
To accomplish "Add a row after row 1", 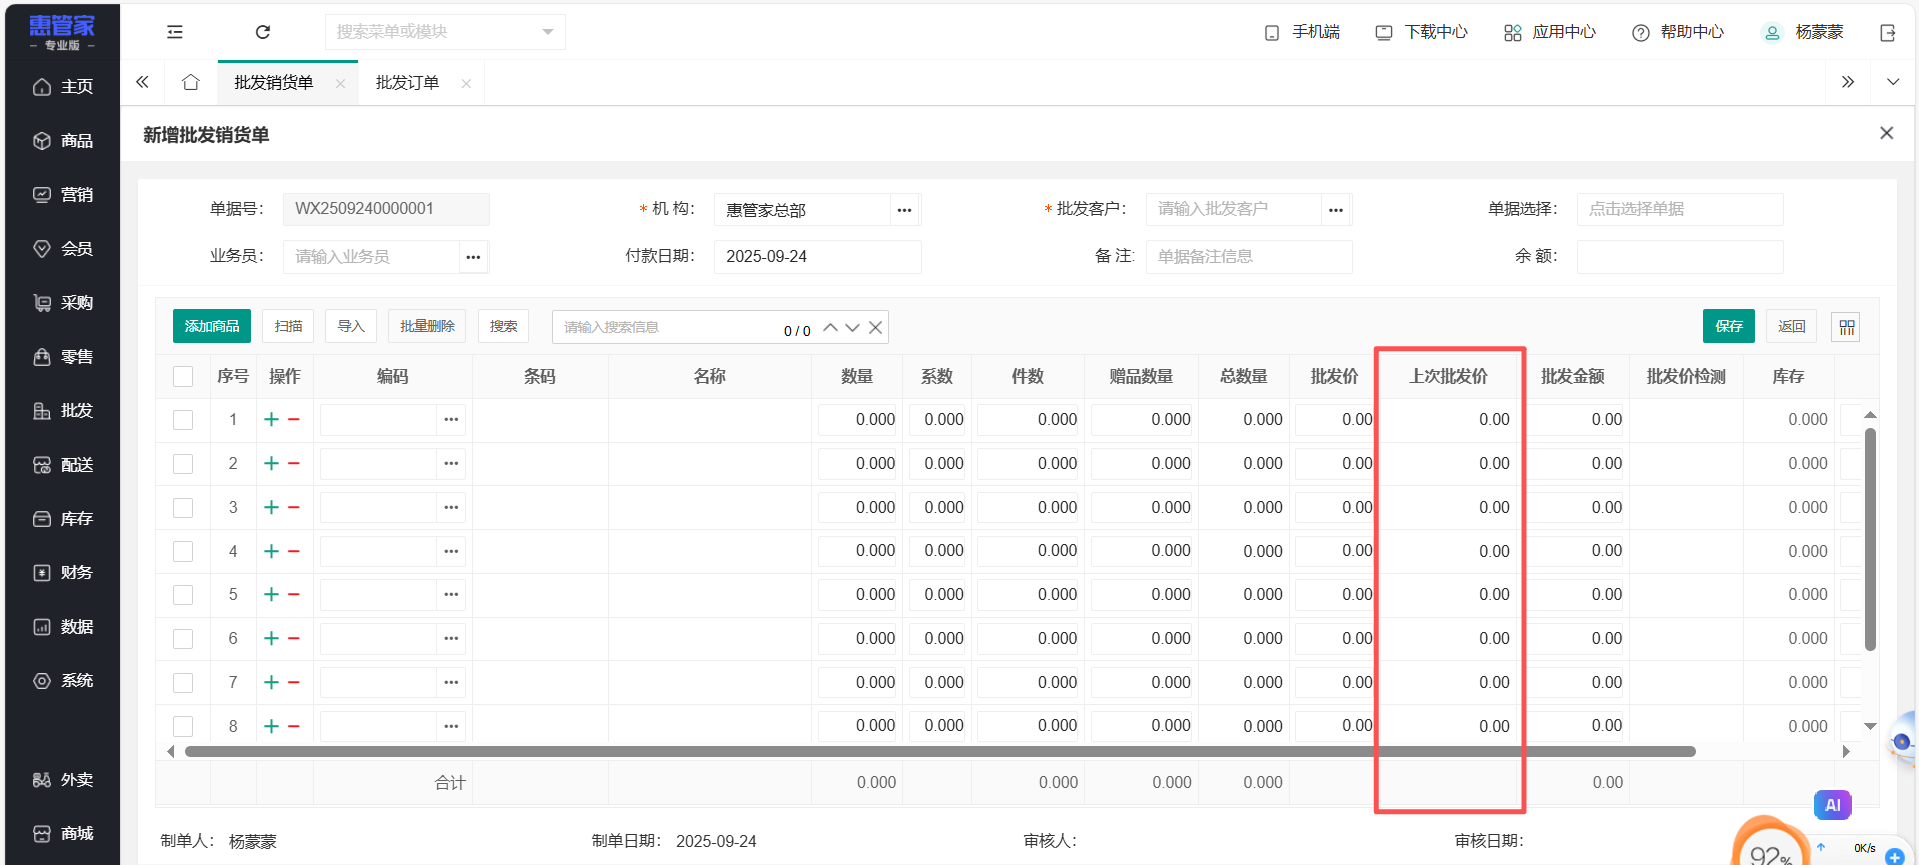I will pyautogui.click(x=271, y=419).
